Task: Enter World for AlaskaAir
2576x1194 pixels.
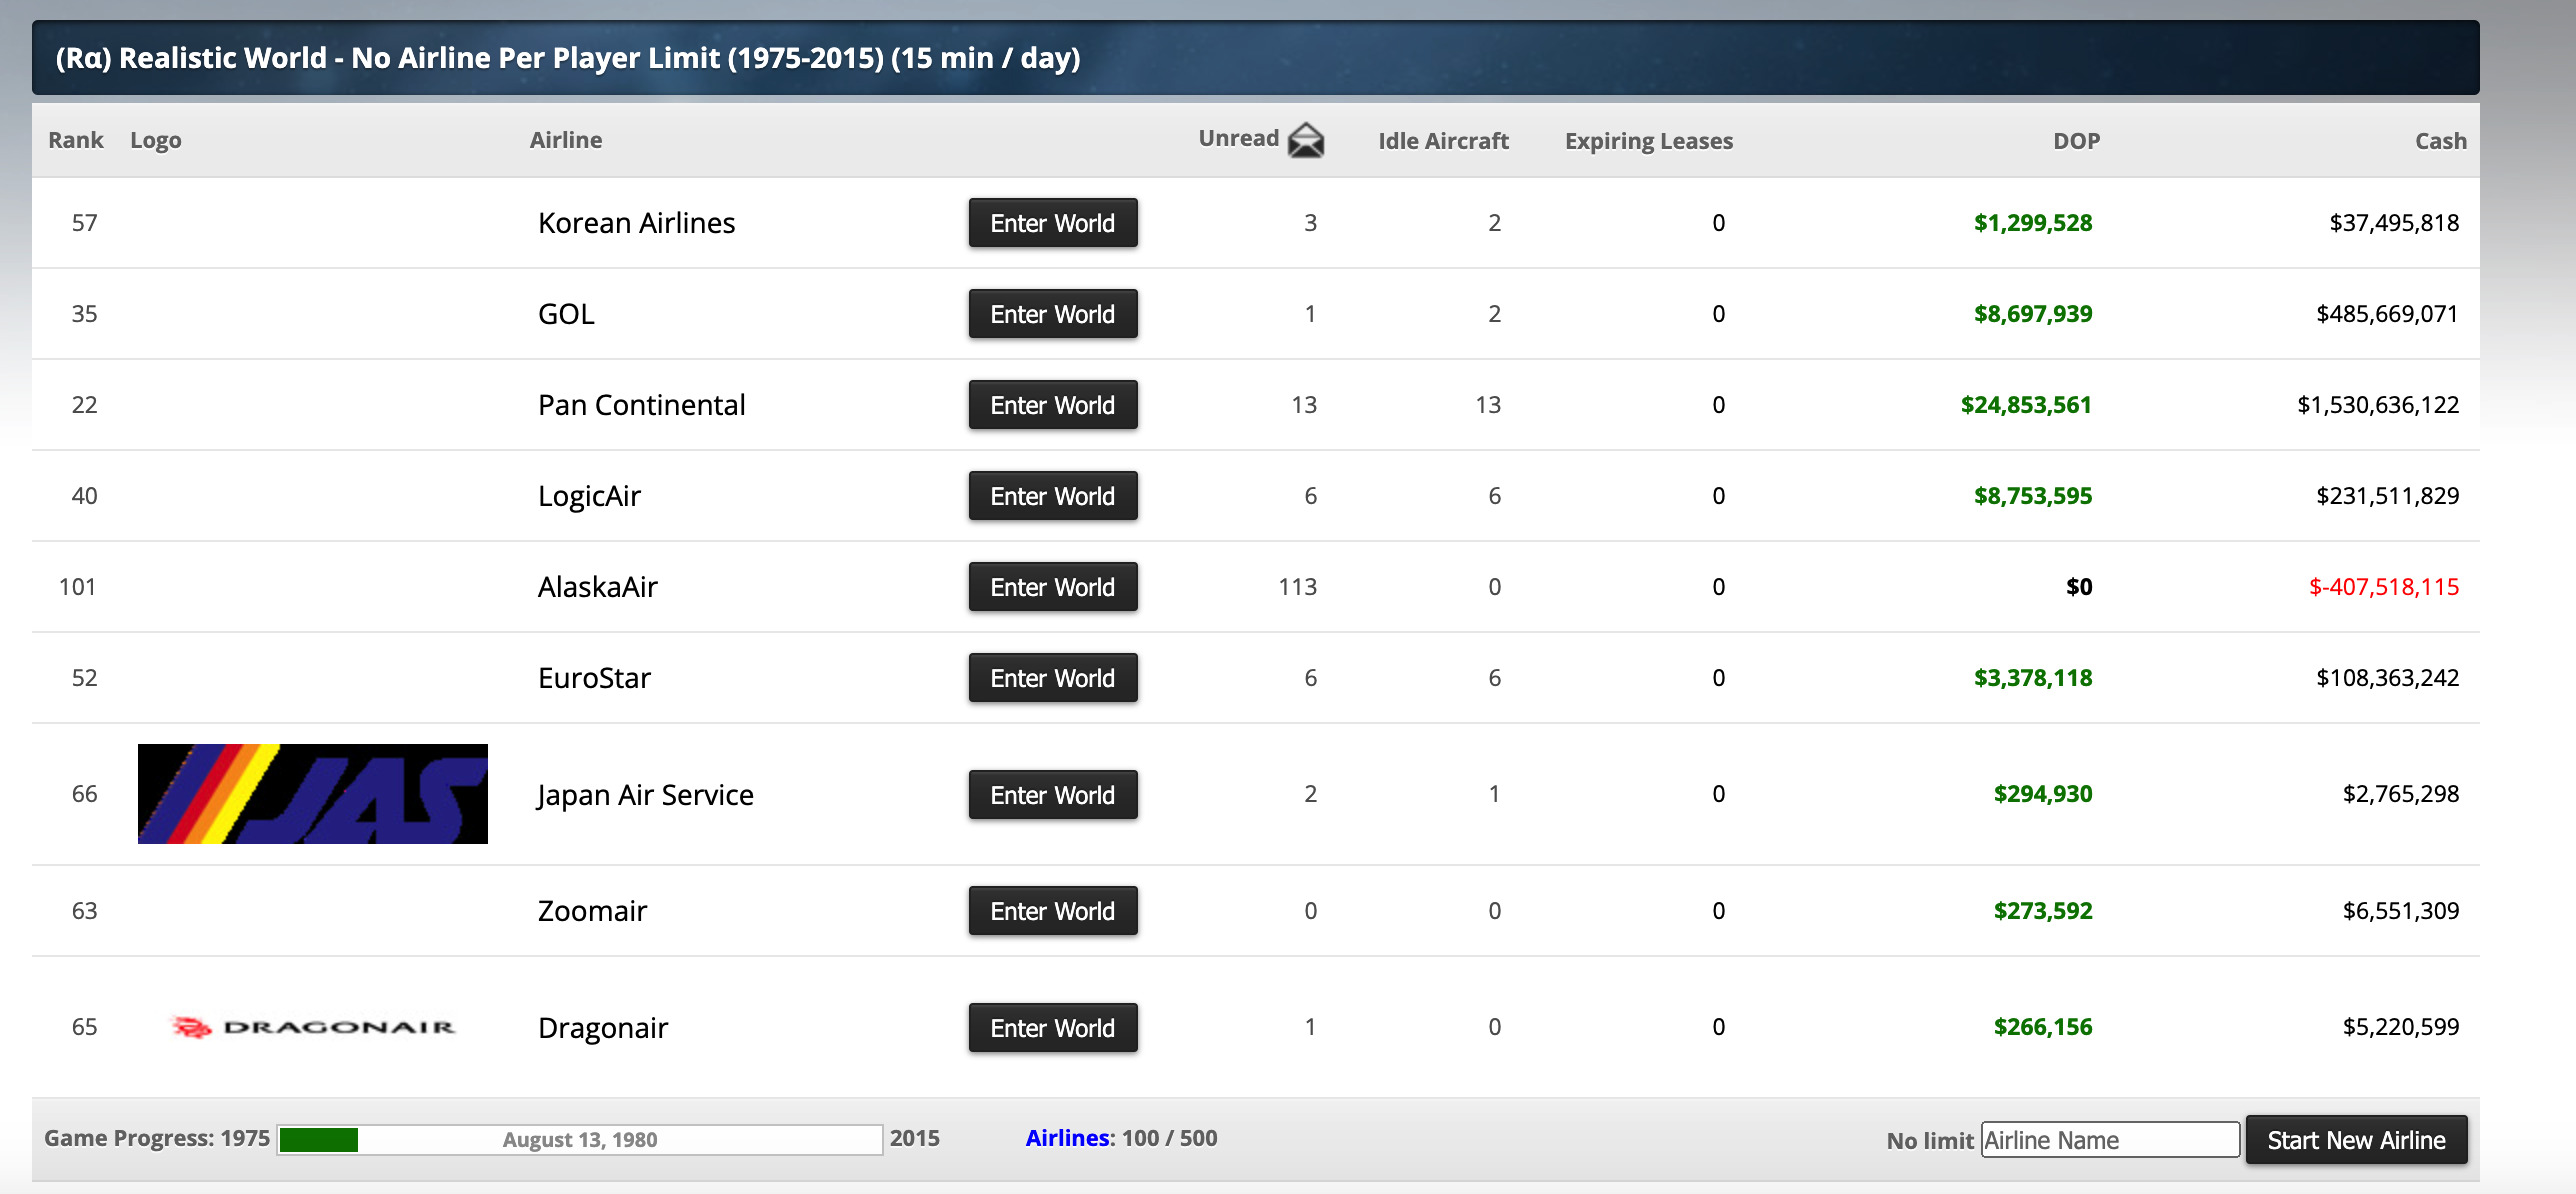Action: point(1053,587)
